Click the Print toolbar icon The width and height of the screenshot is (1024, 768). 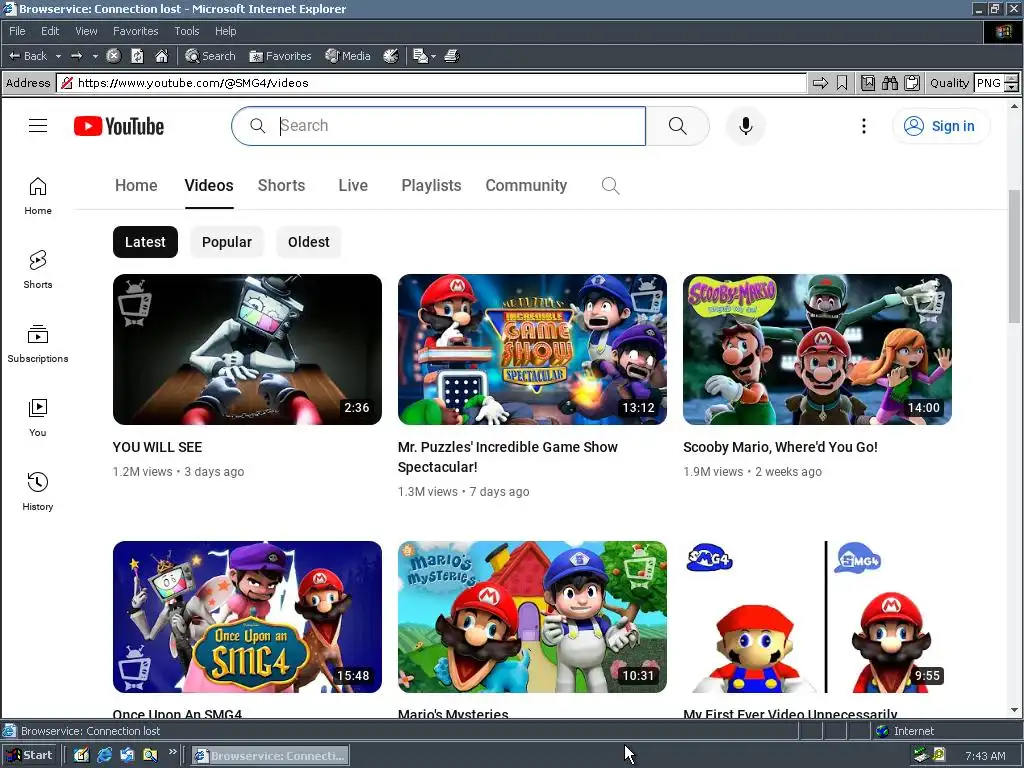coord(452,56)
